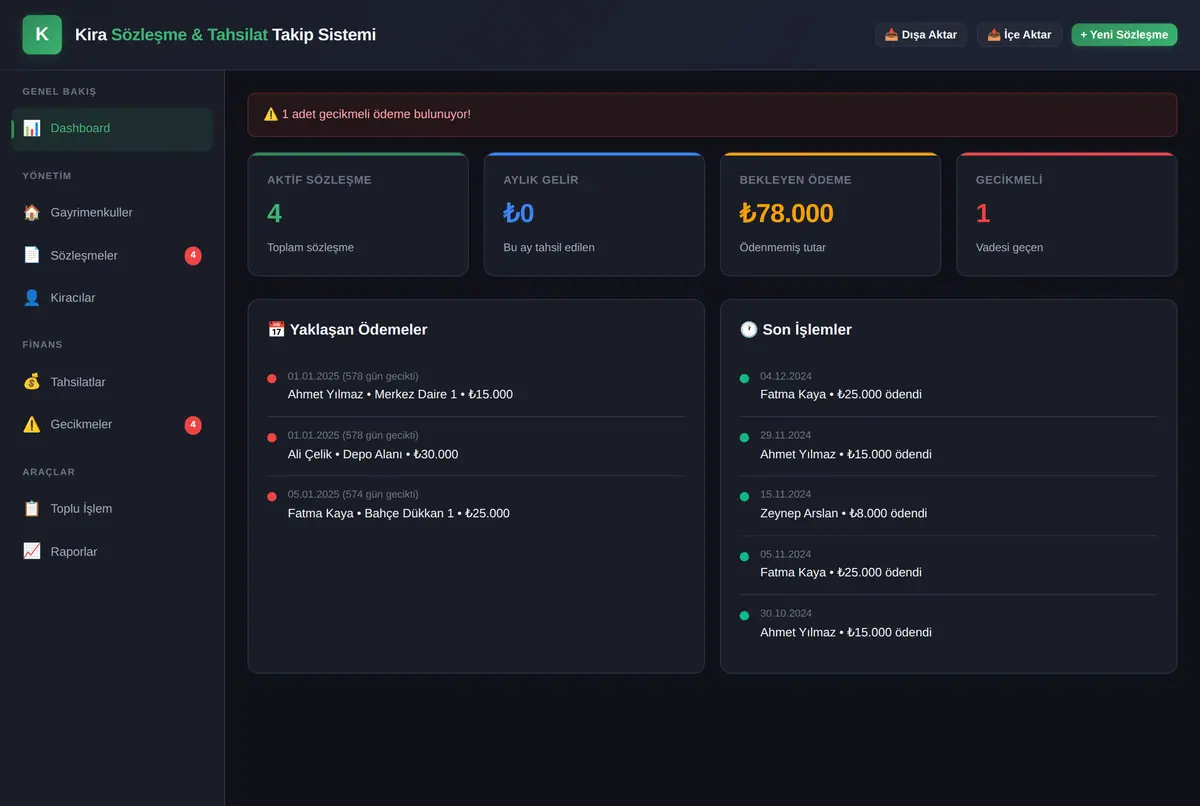Click the clock icon next to Son İşlemler
The width and height of the screenshot is (1200, 806).
pos(749,329)
